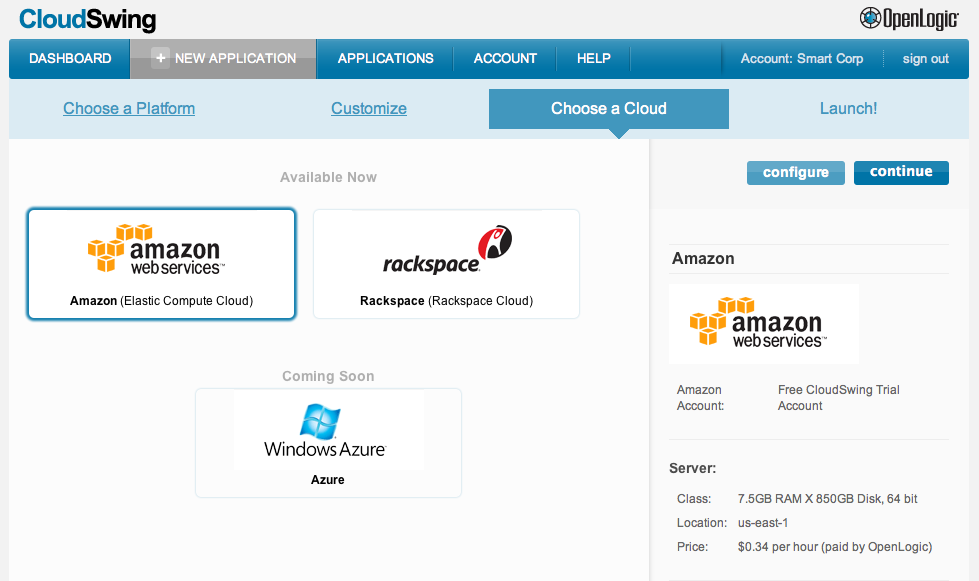Click the Coming Soon heading
The image size is (979, 581).
click(x=328, y=376)
